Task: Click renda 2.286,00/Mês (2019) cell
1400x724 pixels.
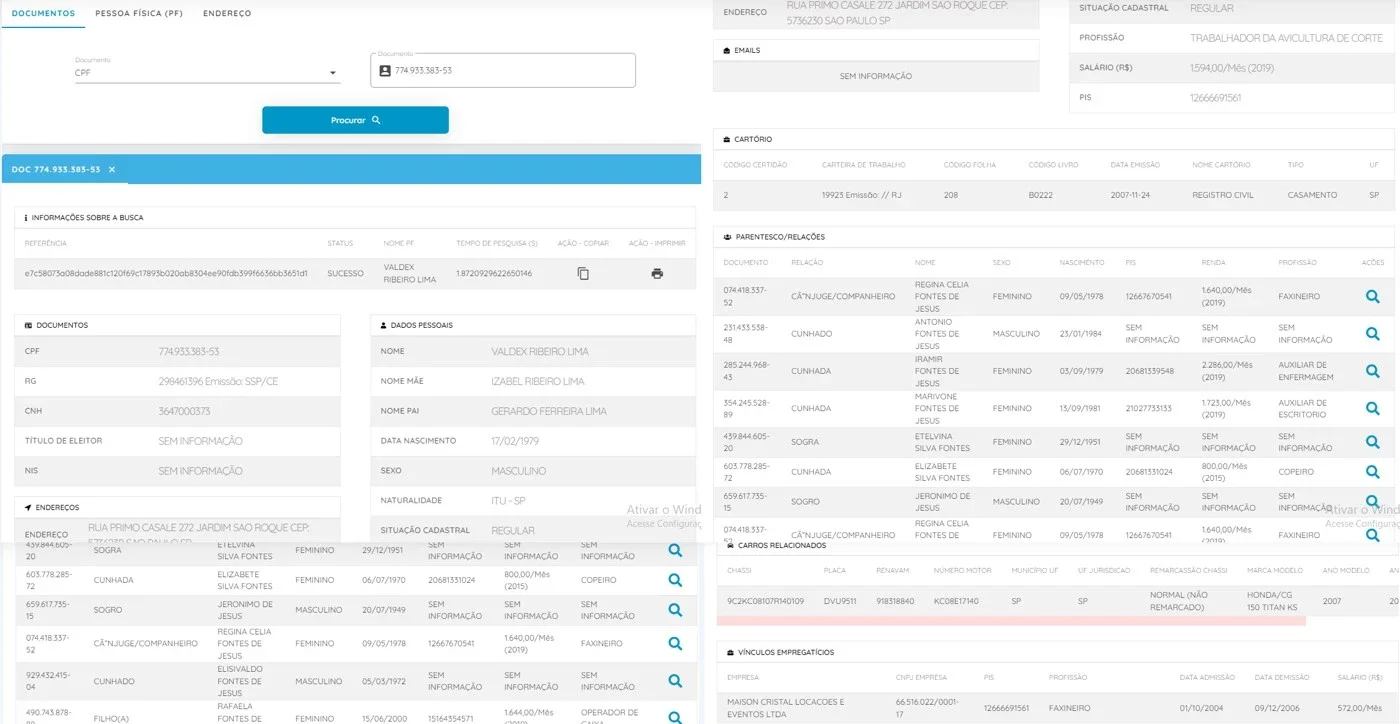Action: [x=1227, y=371]
